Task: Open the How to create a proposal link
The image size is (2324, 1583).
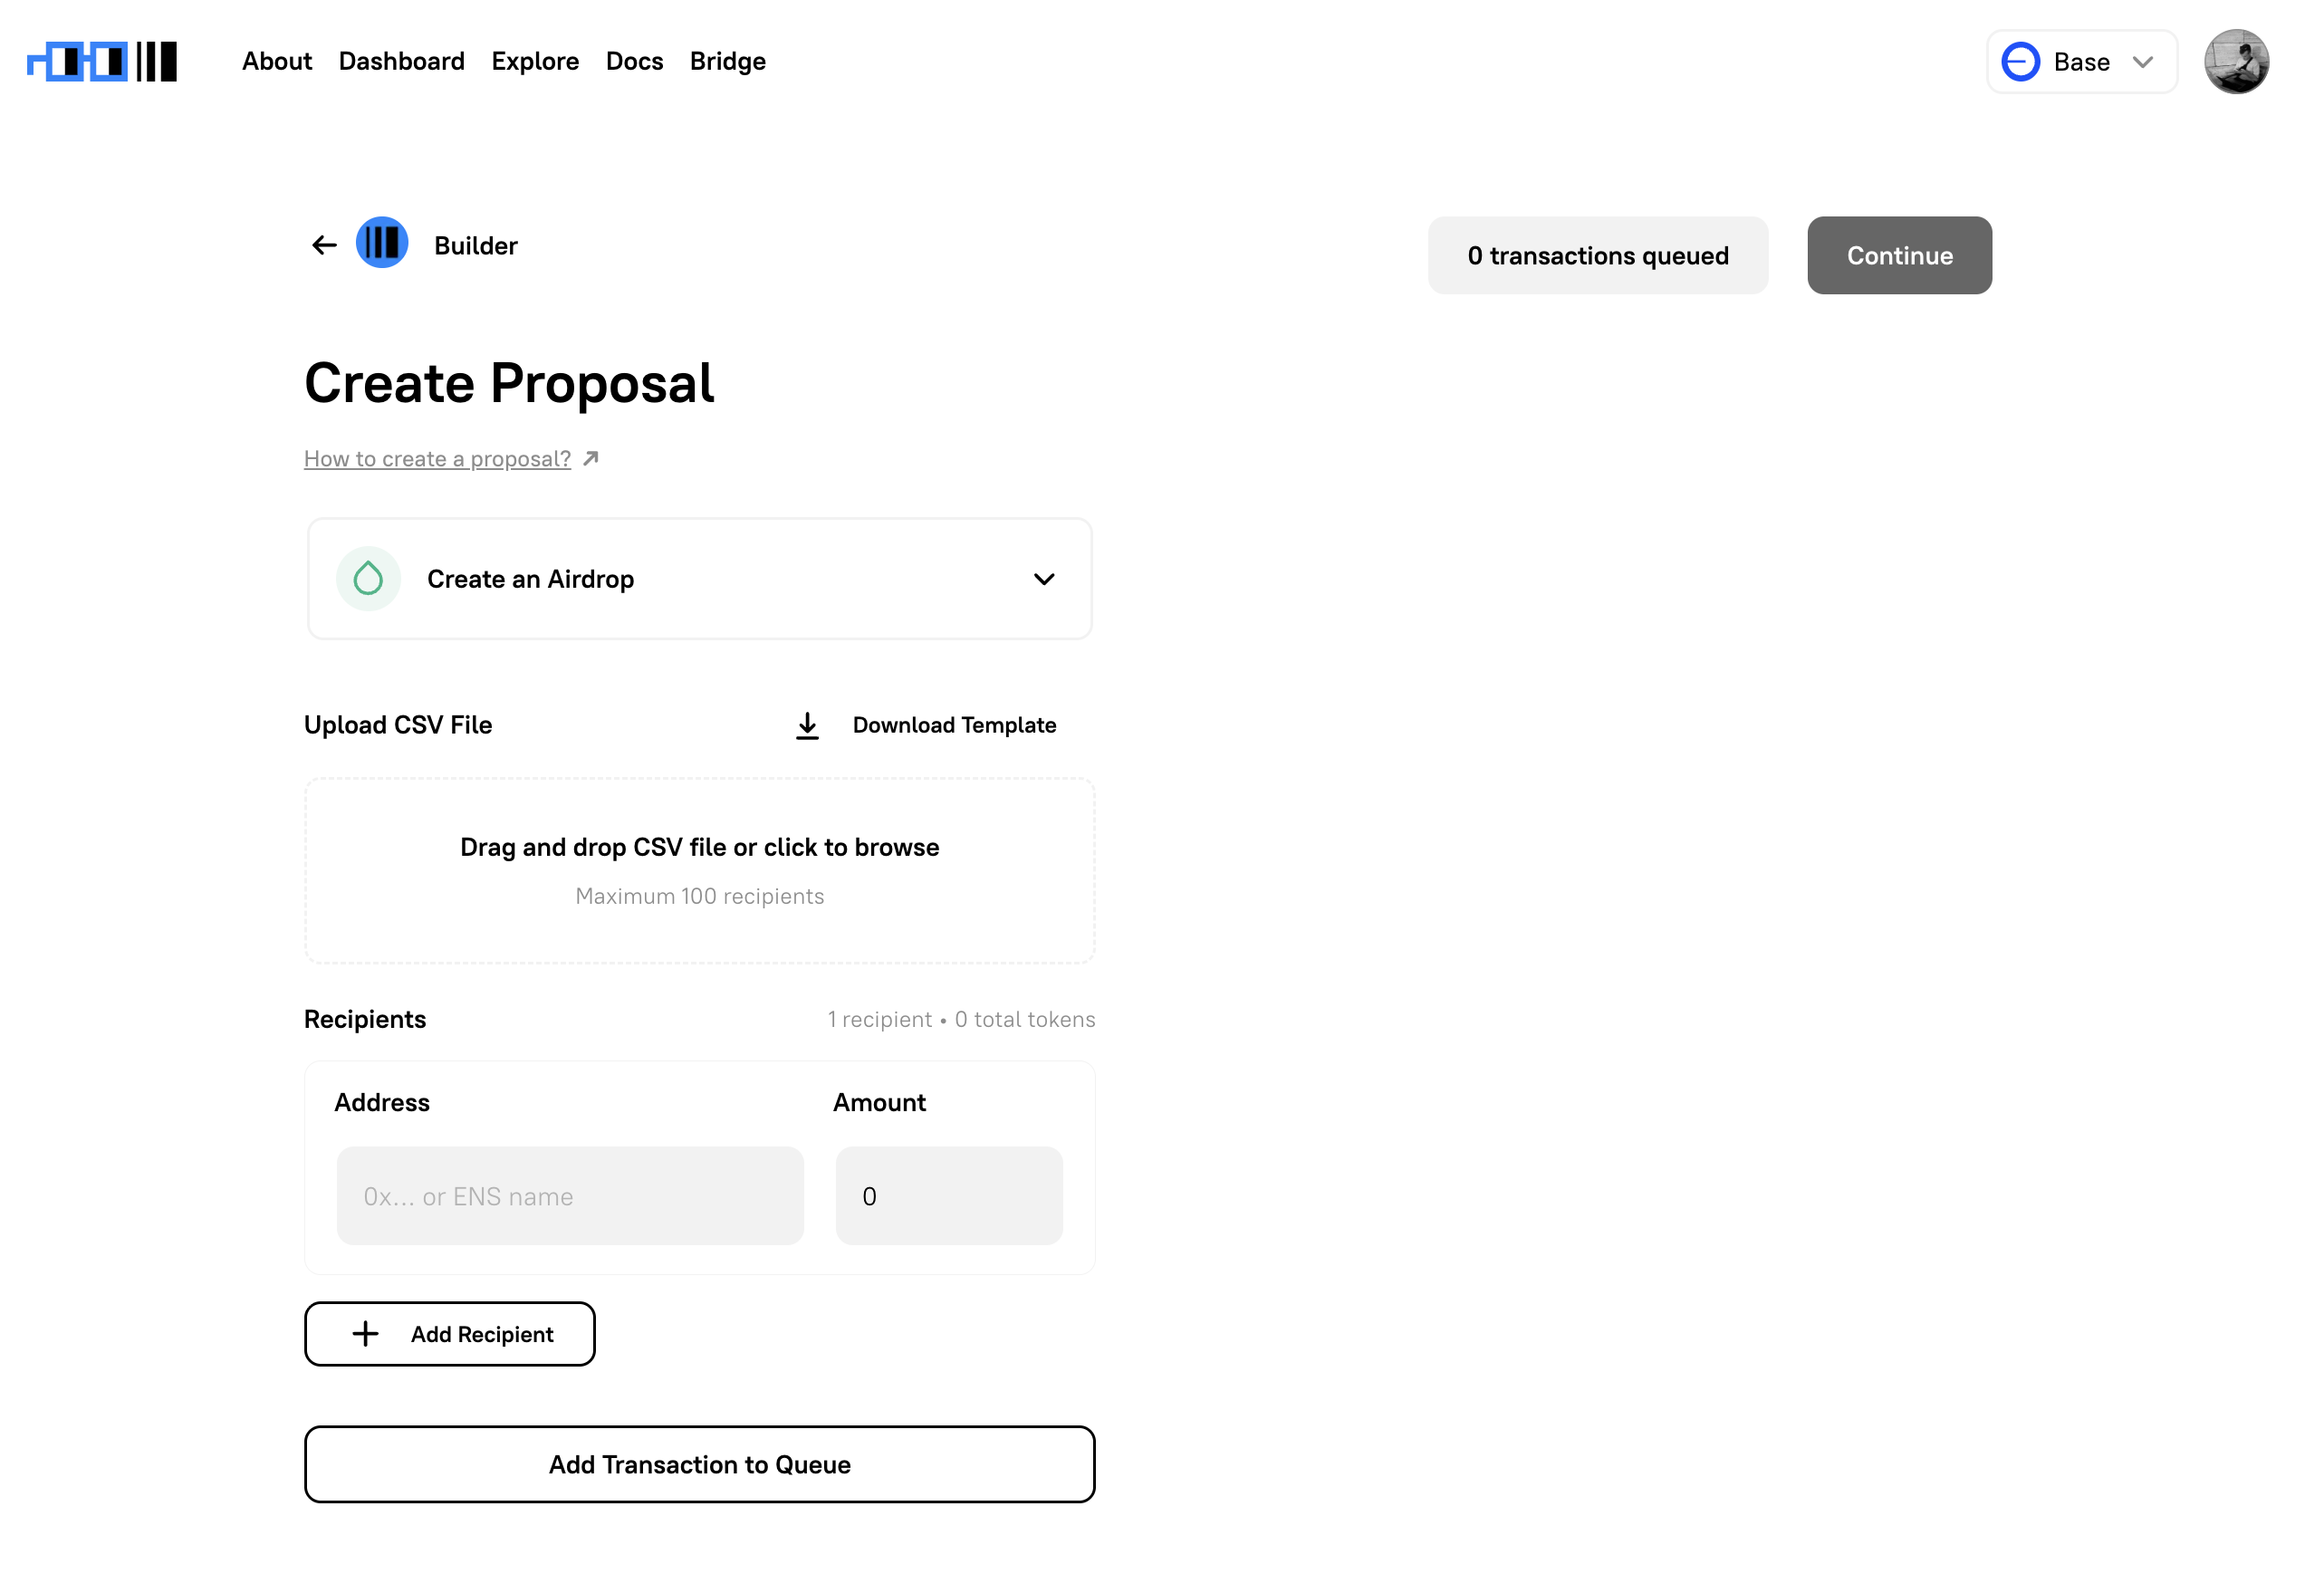Action: pos(437,458)
